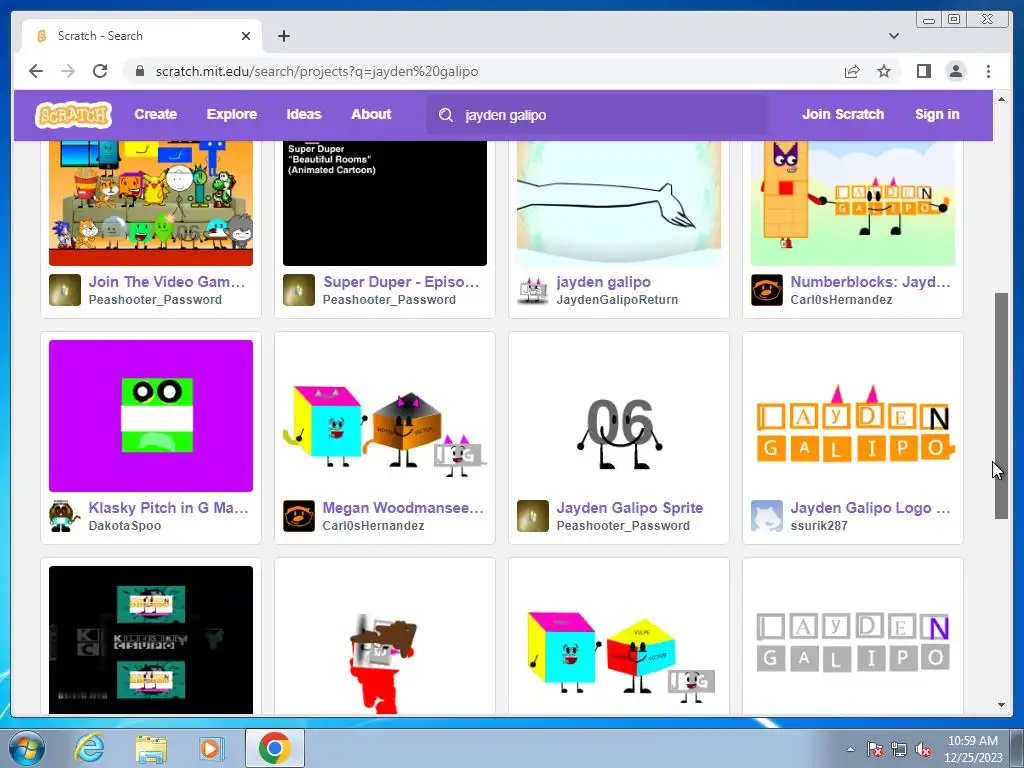Show hidden tray icons arrow

coord(850,749)
